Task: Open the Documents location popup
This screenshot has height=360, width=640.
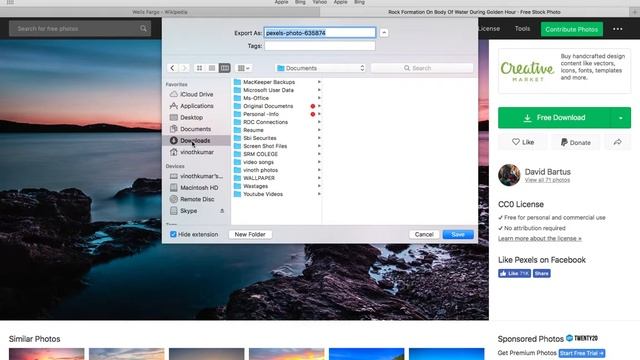Action: pos(320,68)
